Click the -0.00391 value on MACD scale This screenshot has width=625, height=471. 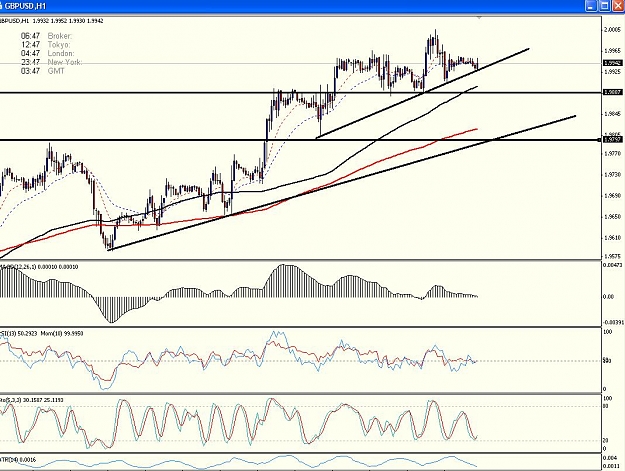point(613,322)
